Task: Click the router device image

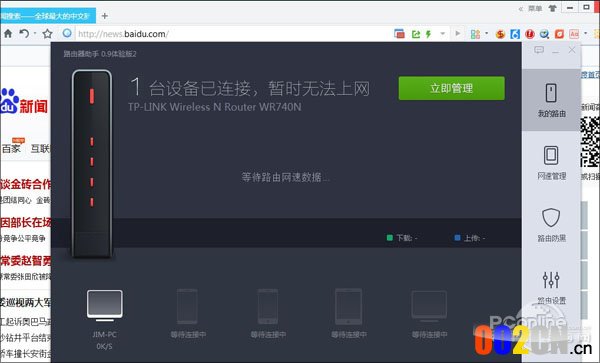Action: pyautogui.click(x=92, y=164)
